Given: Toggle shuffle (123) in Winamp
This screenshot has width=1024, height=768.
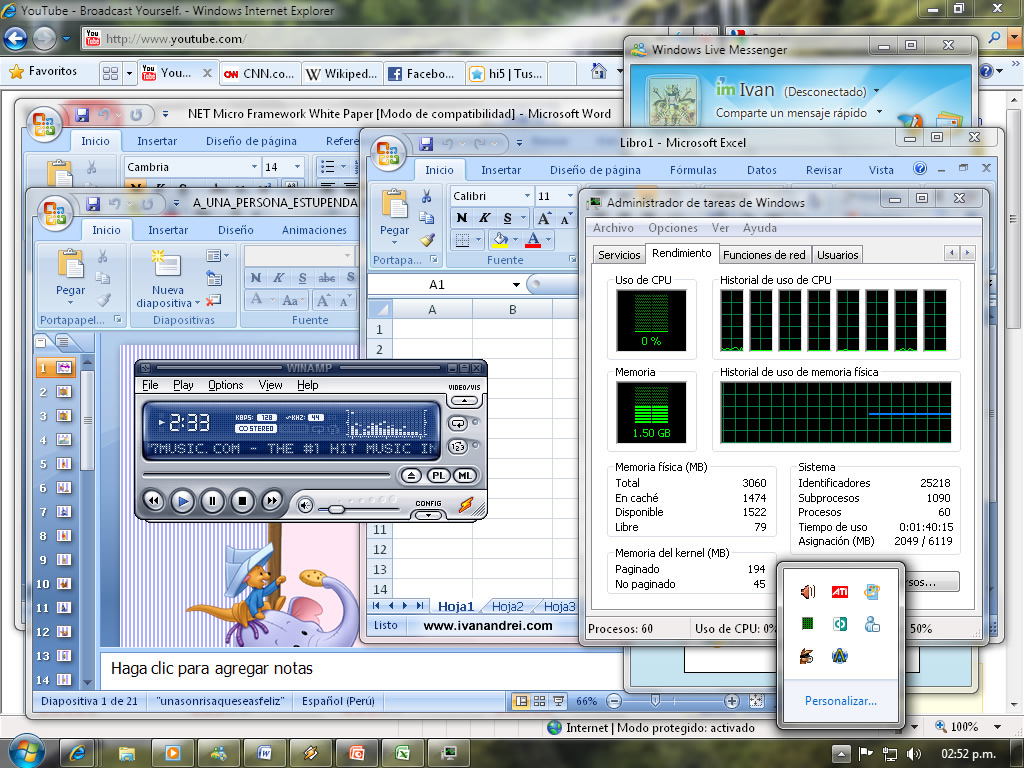Looking at the screenshot, I should pos(458,447).
